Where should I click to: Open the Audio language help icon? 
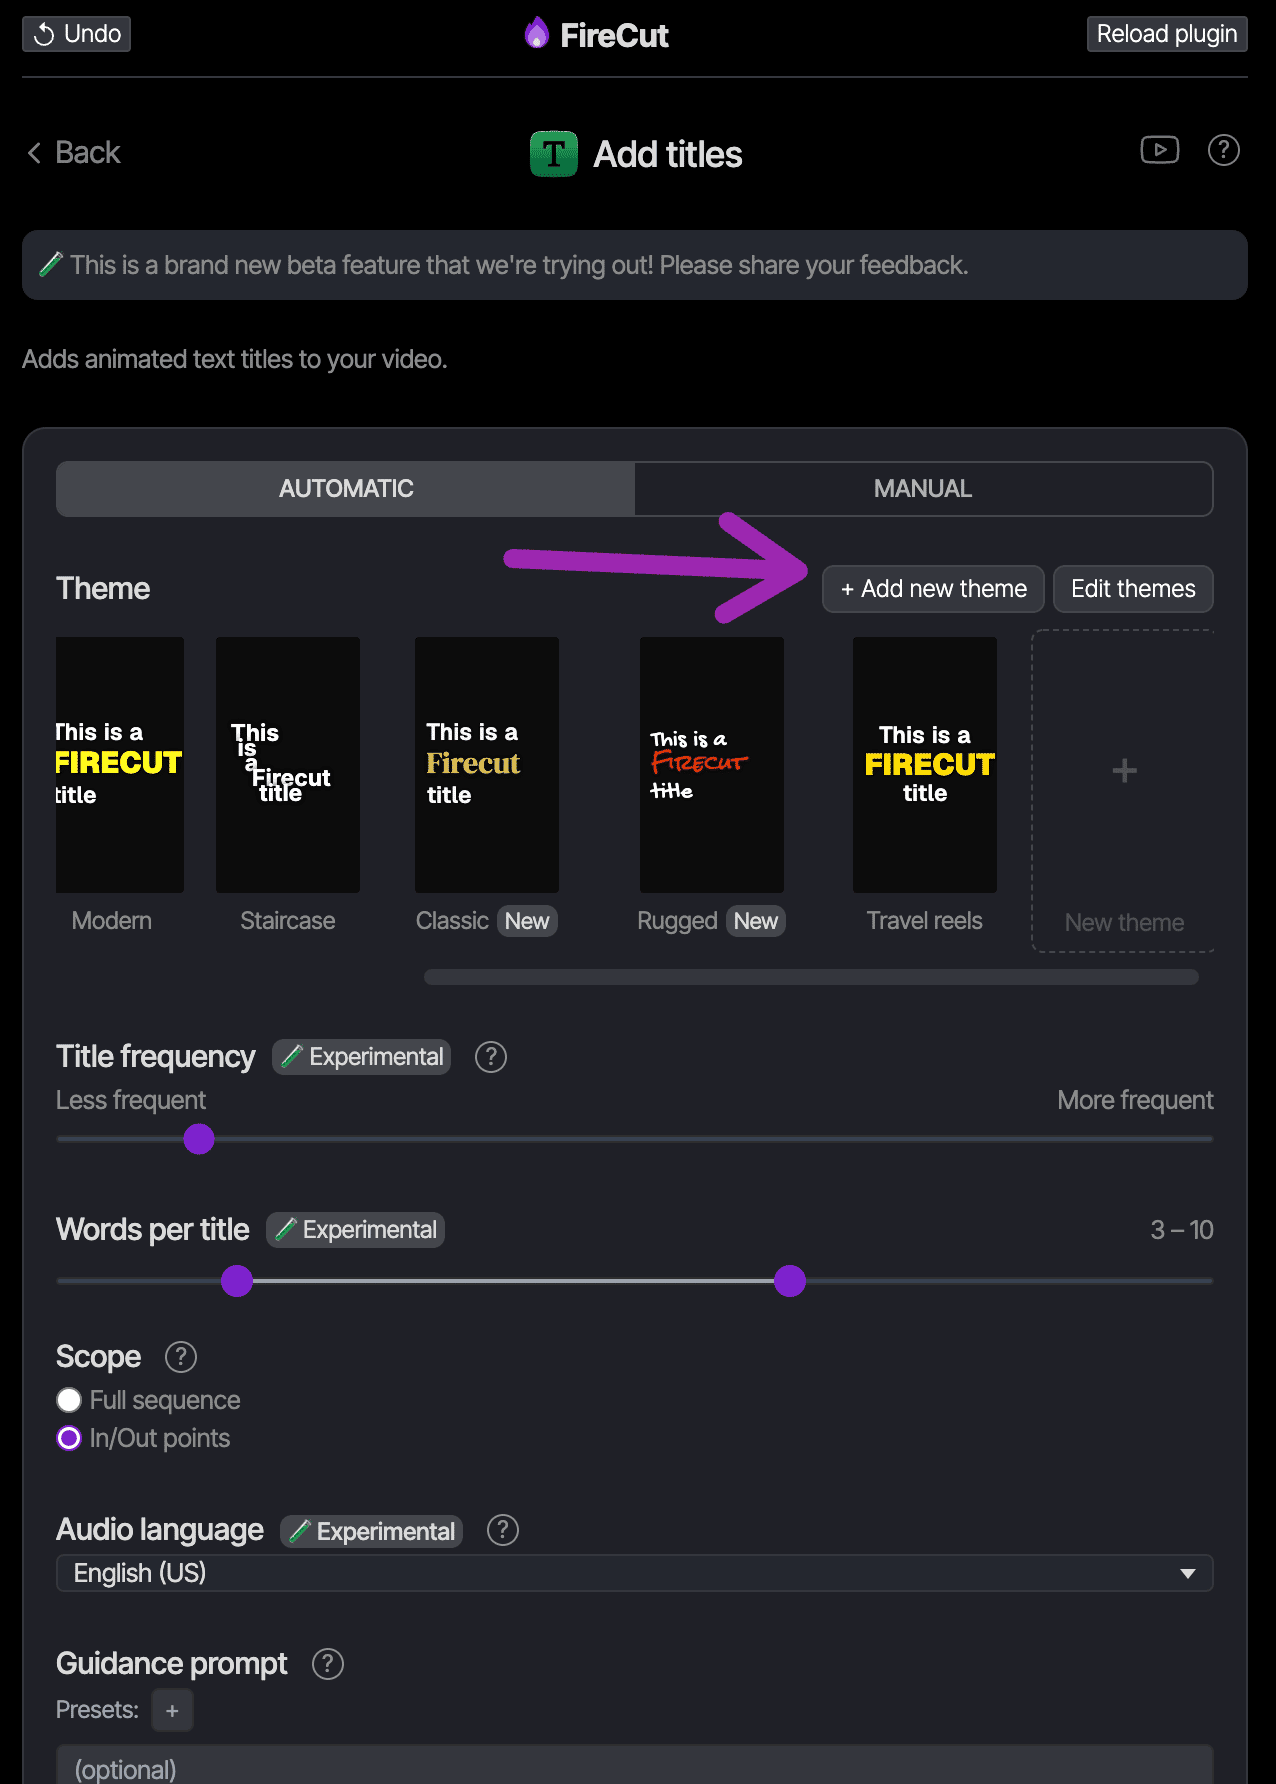tap(503, 1530)
